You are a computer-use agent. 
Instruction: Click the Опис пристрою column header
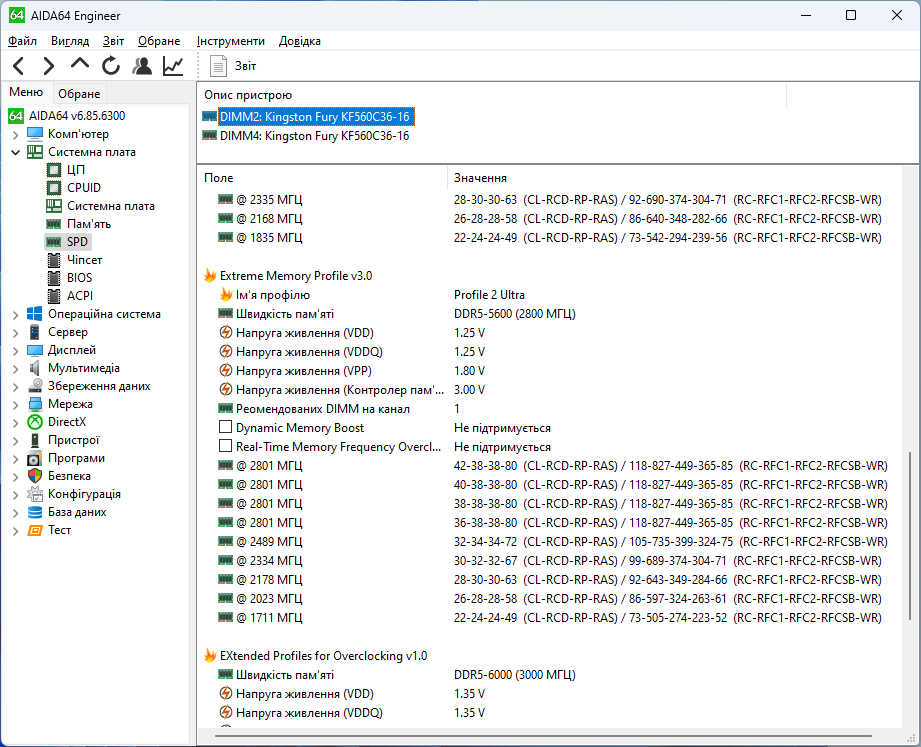point(492,95)
